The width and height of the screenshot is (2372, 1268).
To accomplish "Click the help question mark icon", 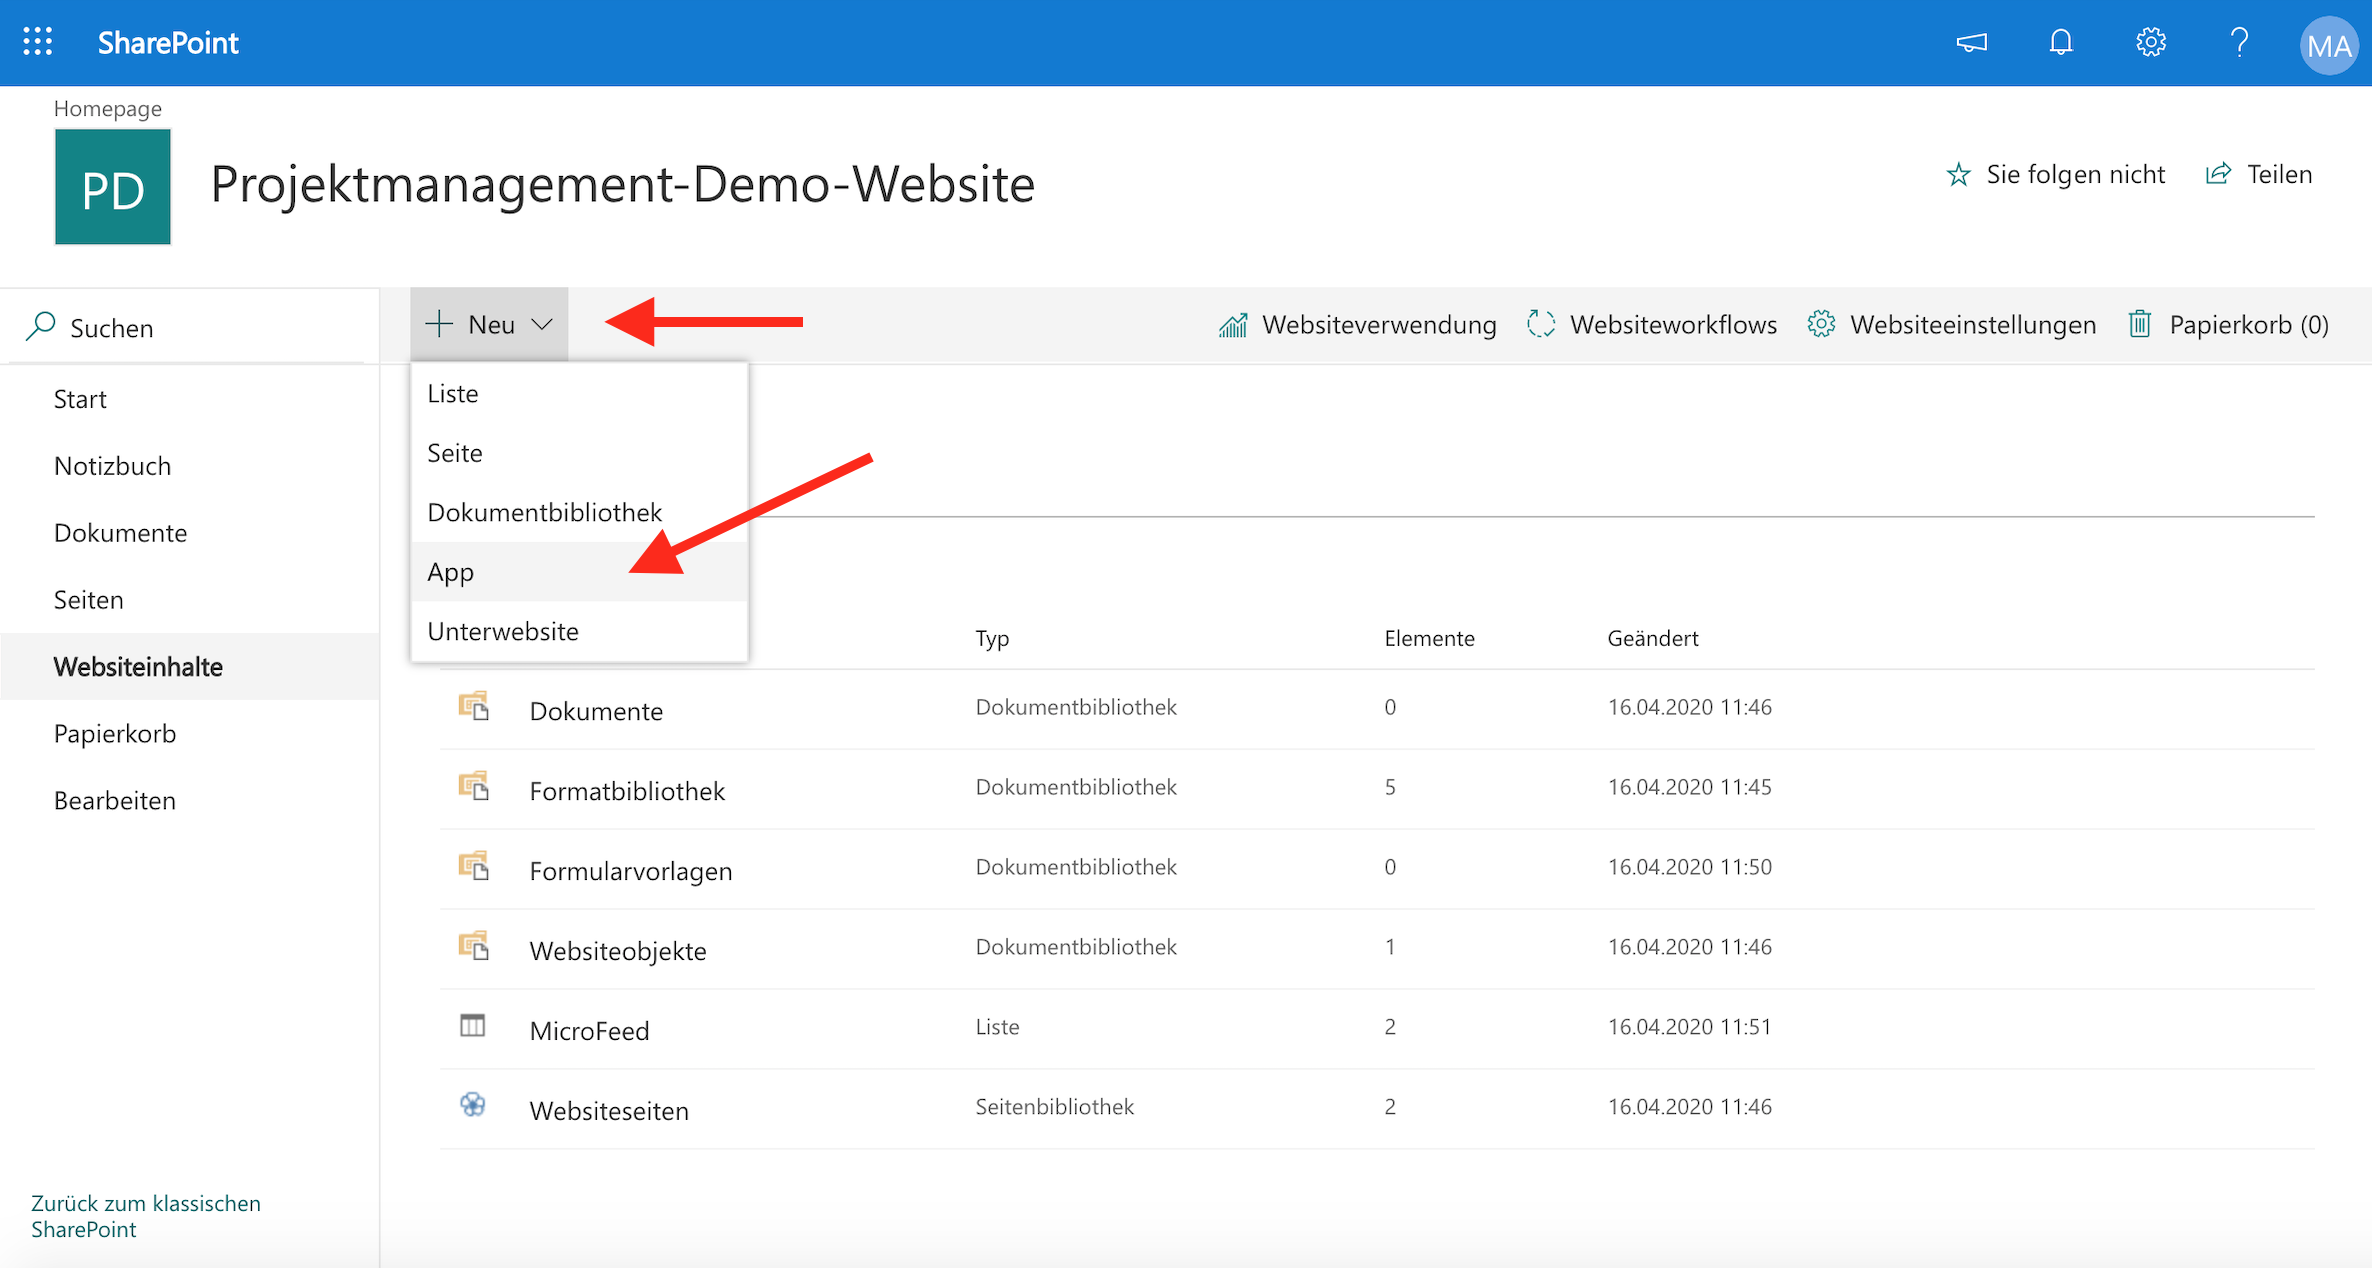I will [x=2239, y=42].
